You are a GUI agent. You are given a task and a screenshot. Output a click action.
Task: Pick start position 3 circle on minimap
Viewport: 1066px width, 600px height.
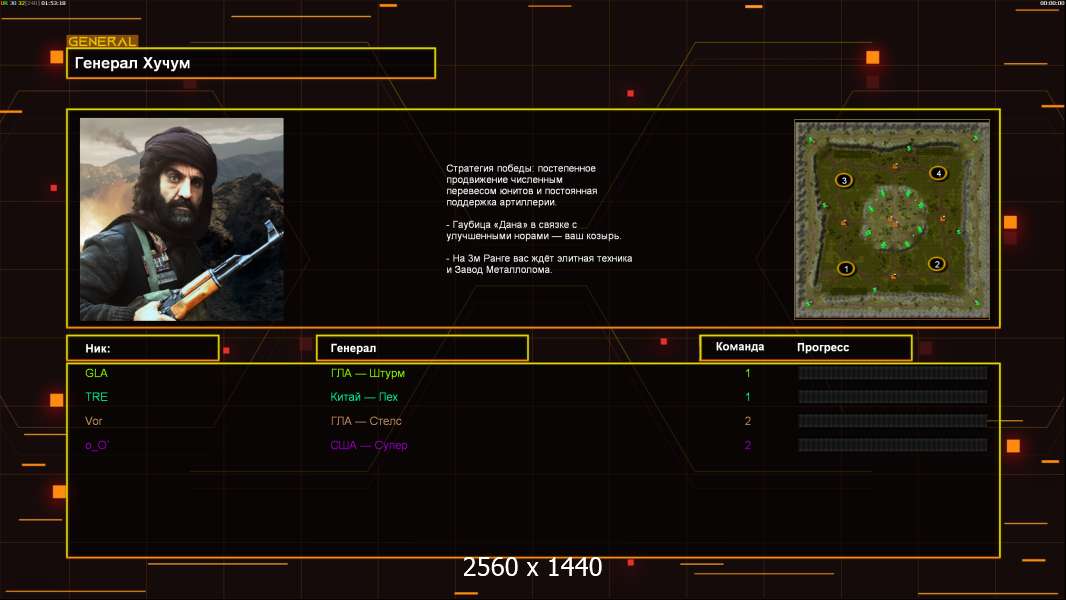pyautogui.click(x=844, y=180)
